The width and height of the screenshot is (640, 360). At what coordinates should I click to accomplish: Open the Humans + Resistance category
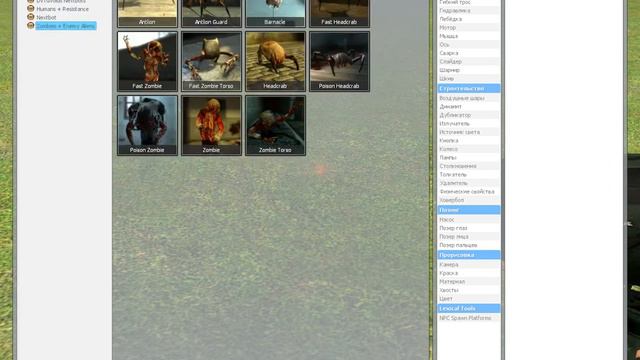point(62,9)
